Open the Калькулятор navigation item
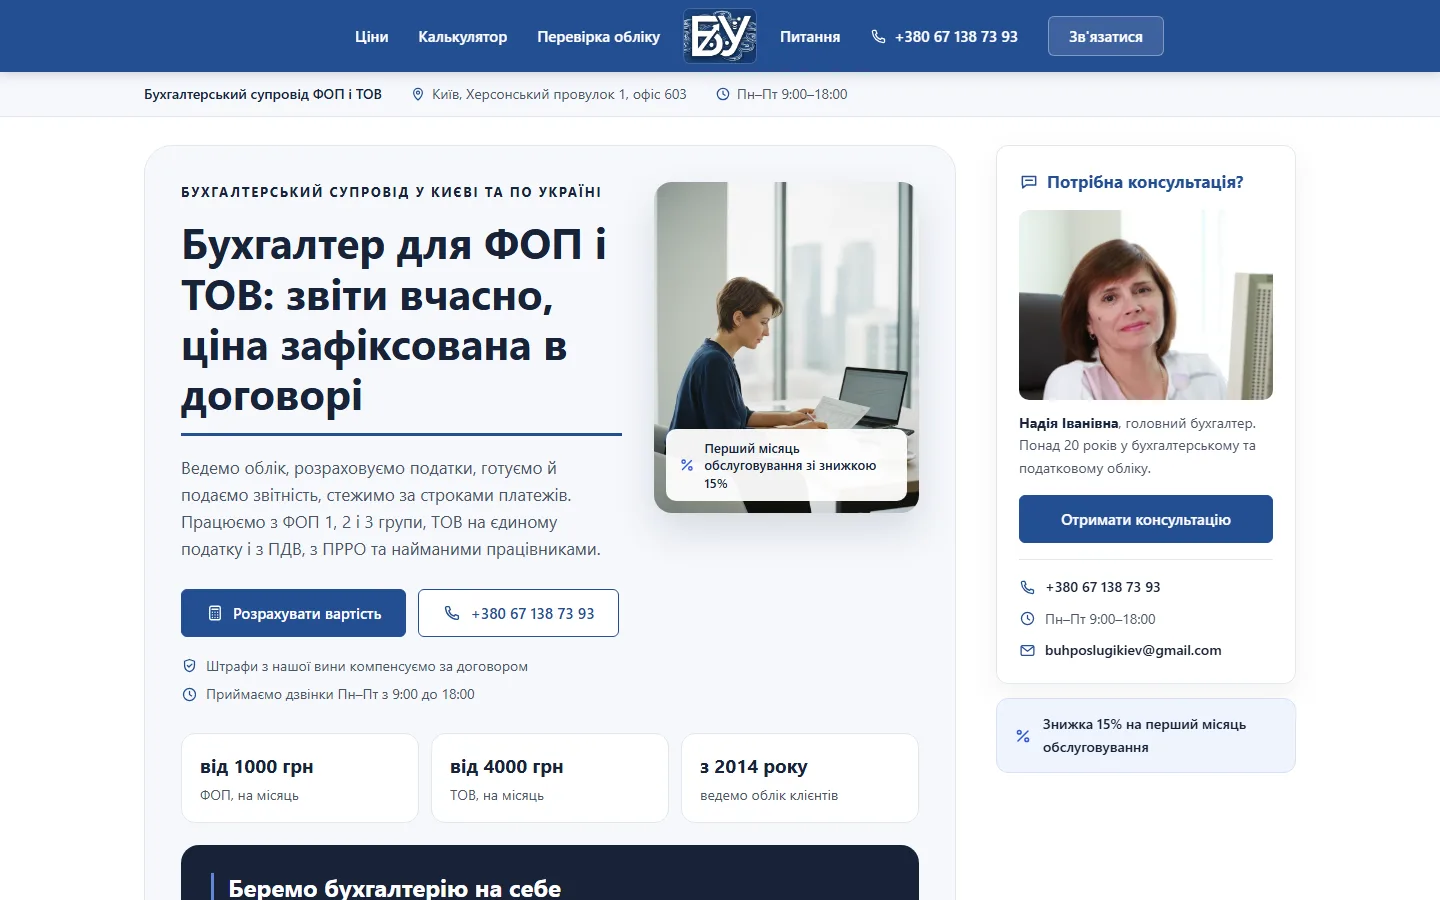This screenshot has width=1440, height=900. tap(463, 37)
